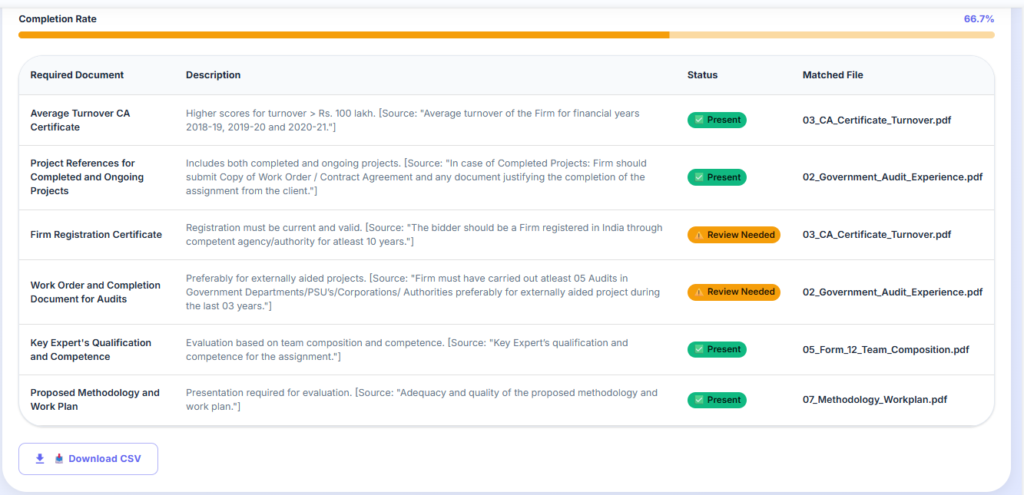Click the checkmark icon in the Project References row's Present badge

click(x=700, y=177)
